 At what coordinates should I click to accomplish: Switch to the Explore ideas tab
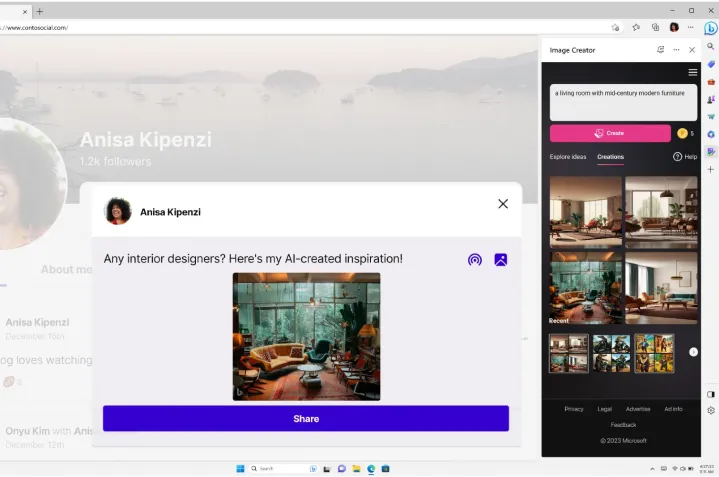pyautogui.click(x=568, y=157)
